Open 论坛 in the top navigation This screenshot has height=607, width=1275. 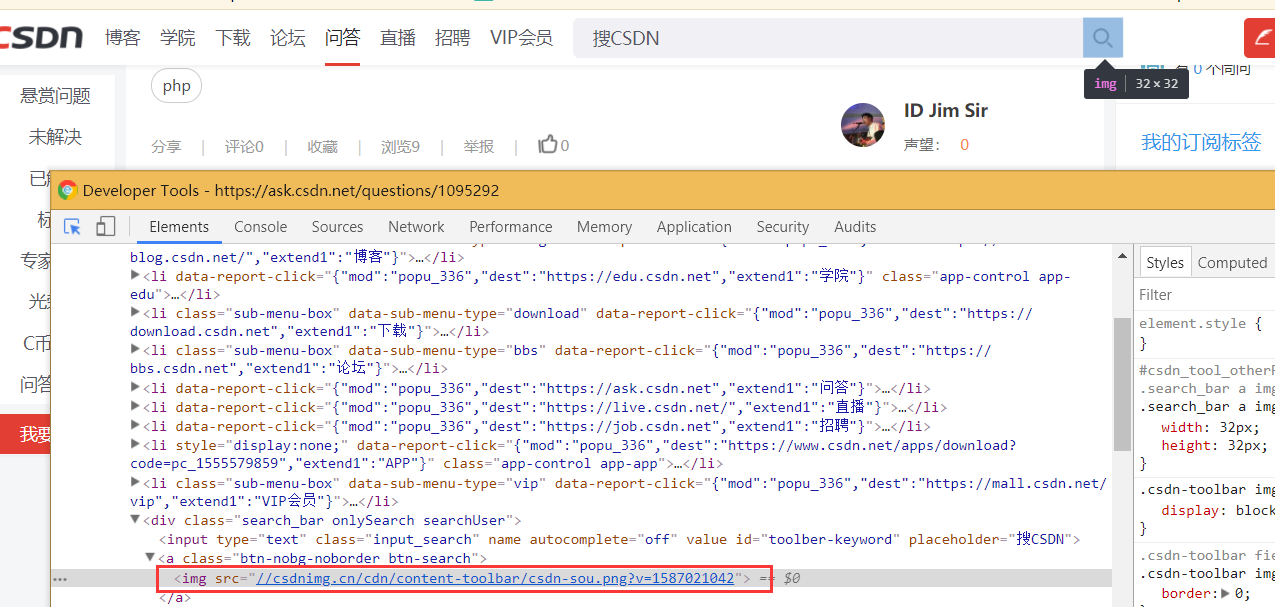point(288,38)
